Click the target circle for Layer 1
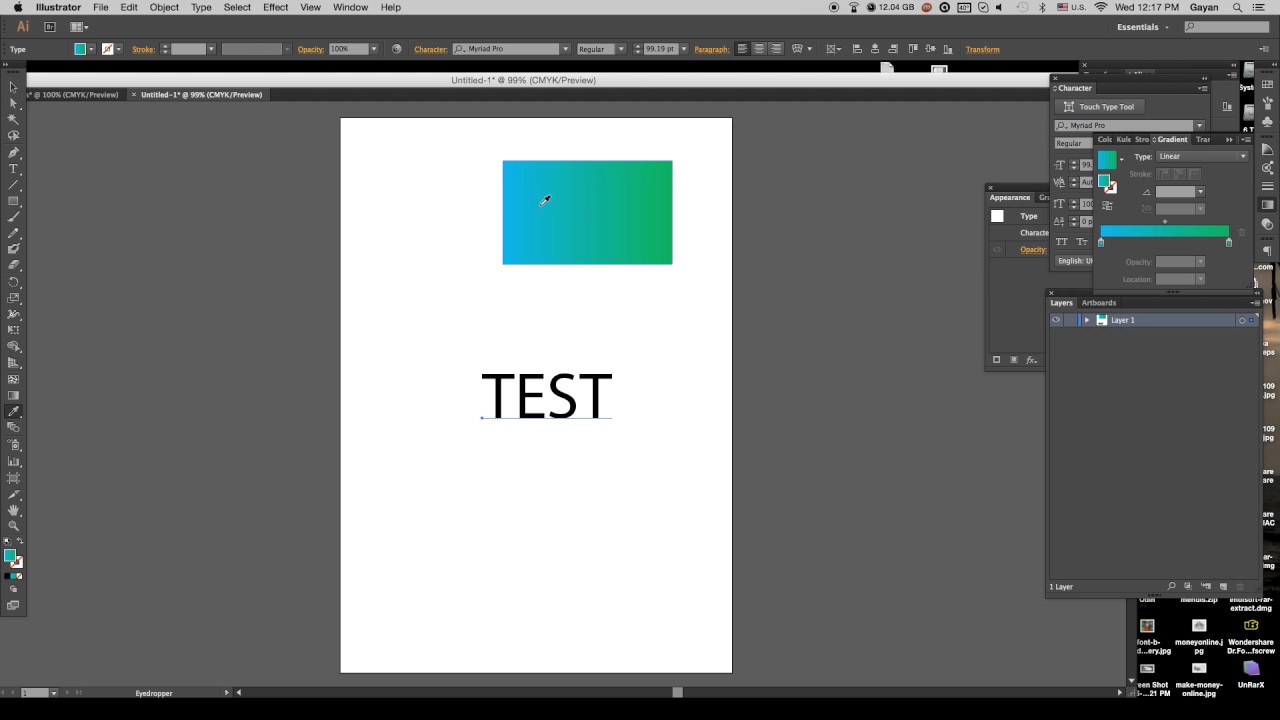 pos(1242,320)
